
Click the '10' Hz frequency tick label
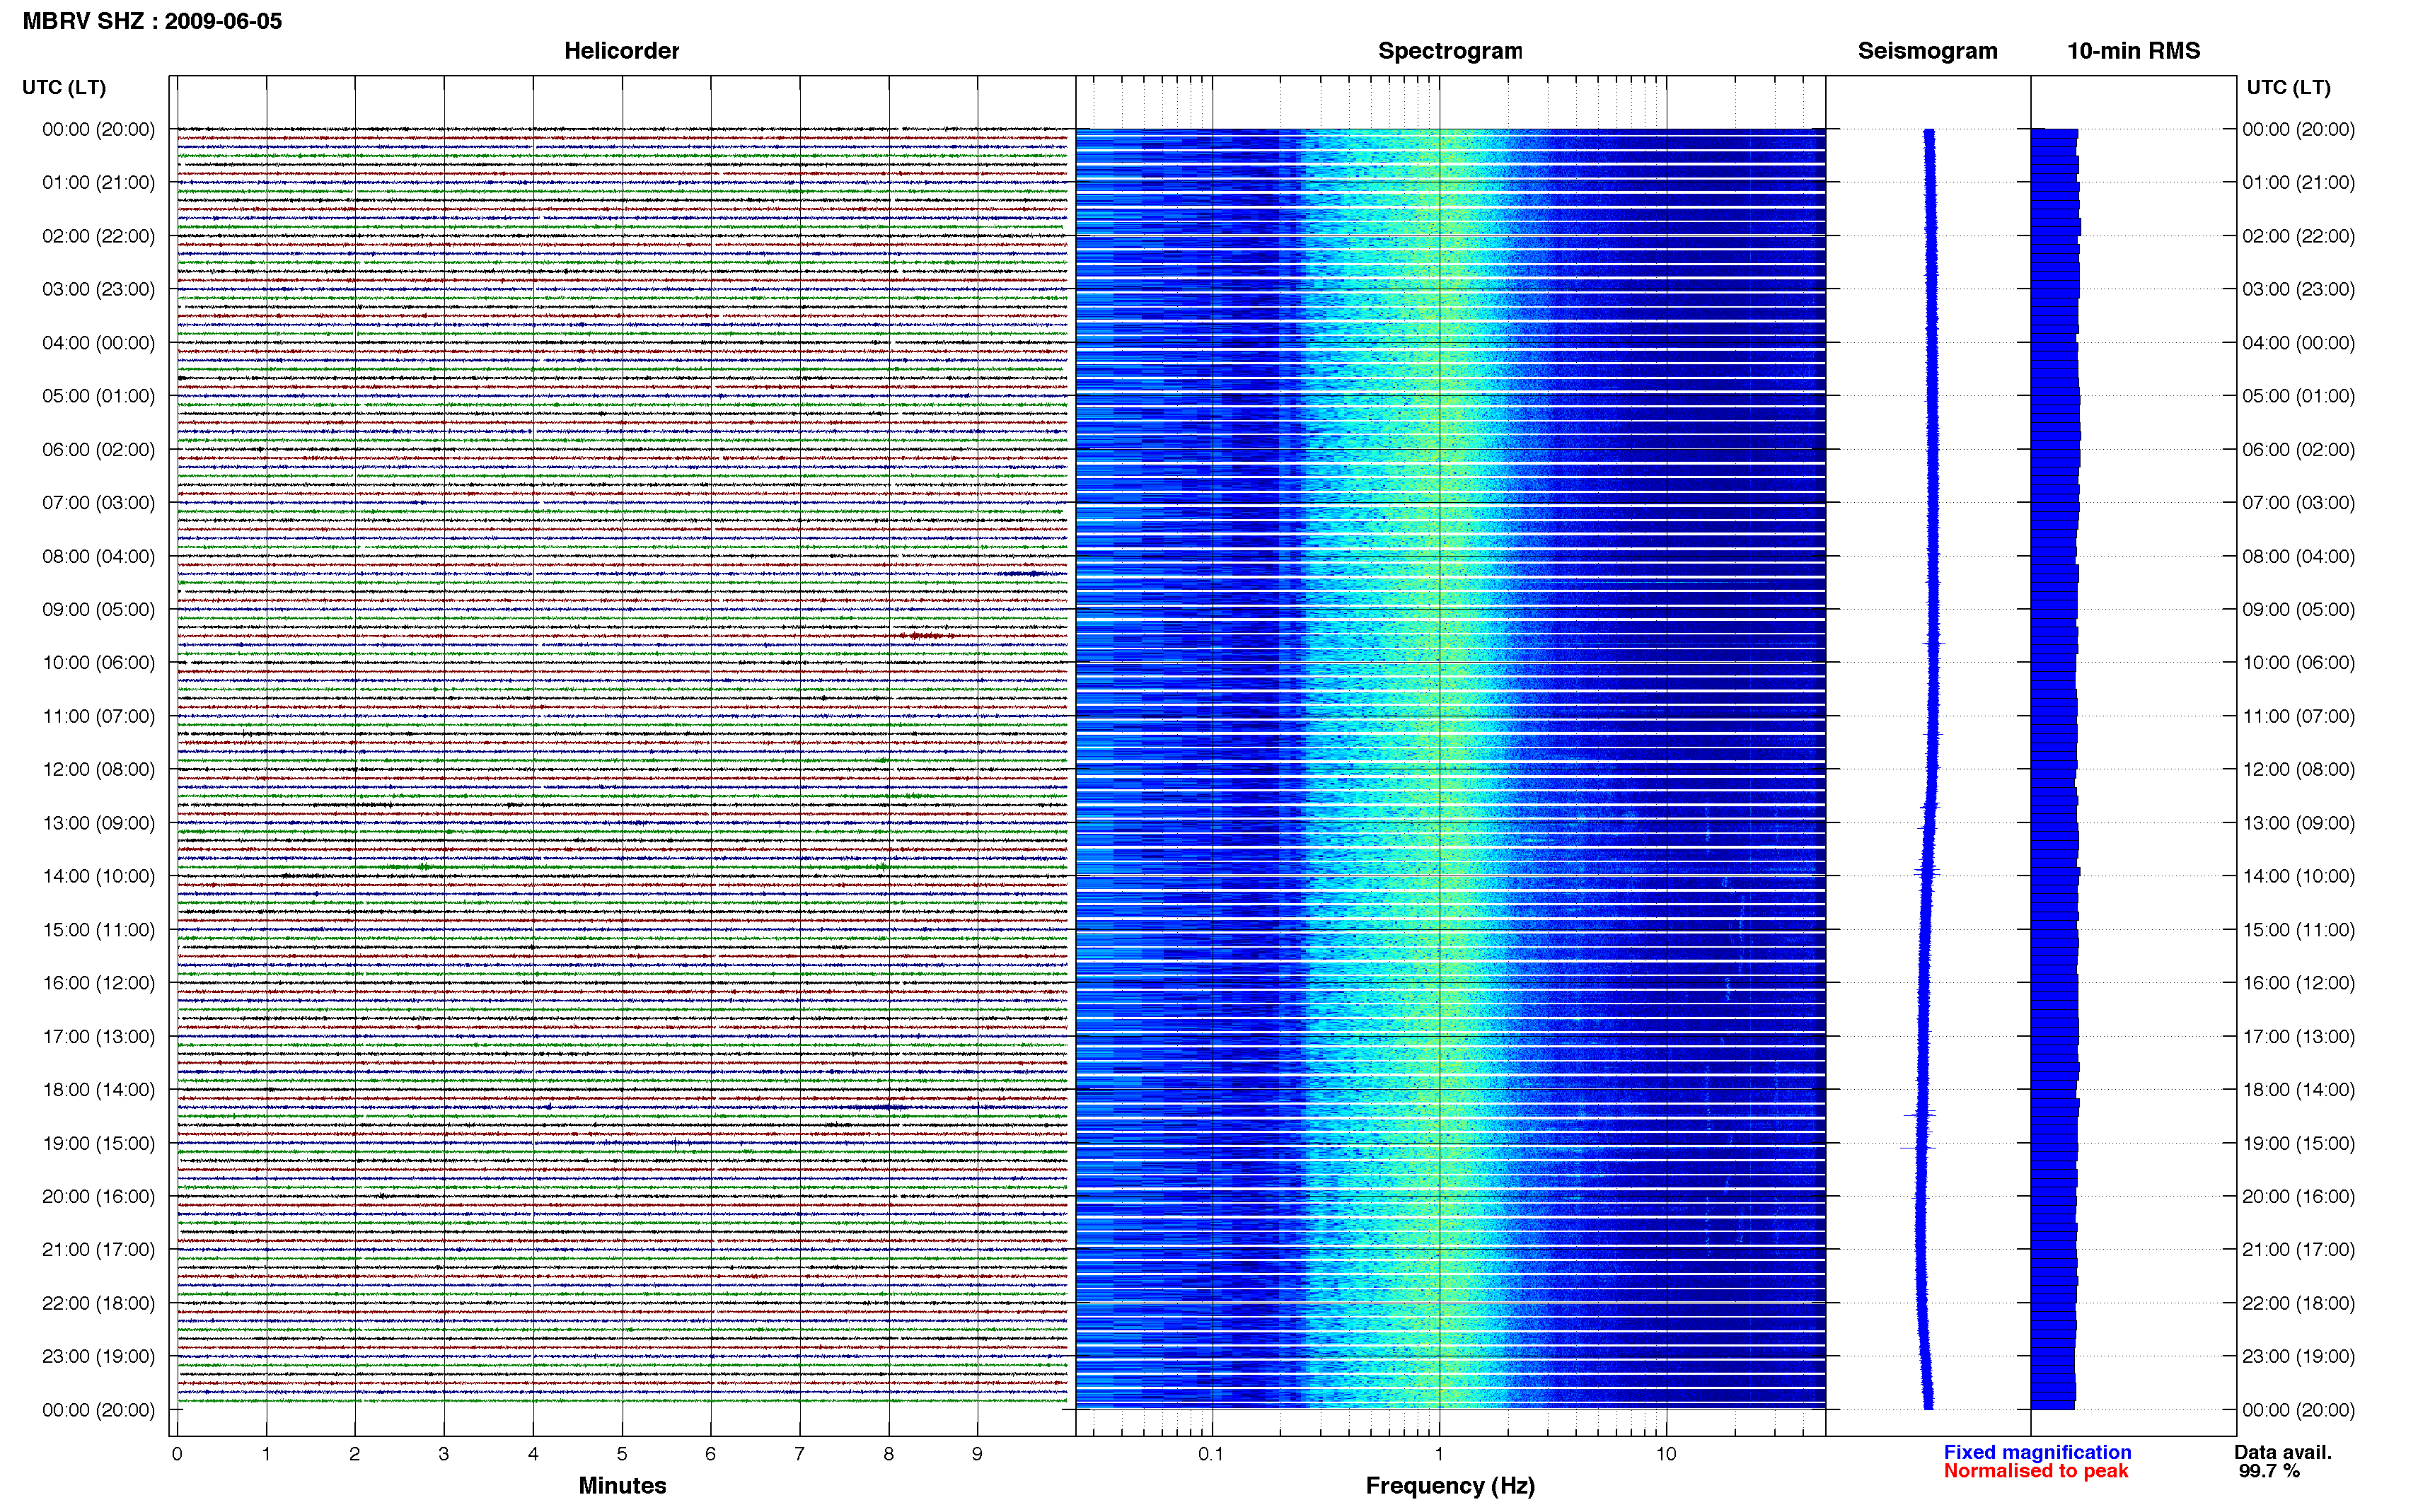(1665, 1454)
